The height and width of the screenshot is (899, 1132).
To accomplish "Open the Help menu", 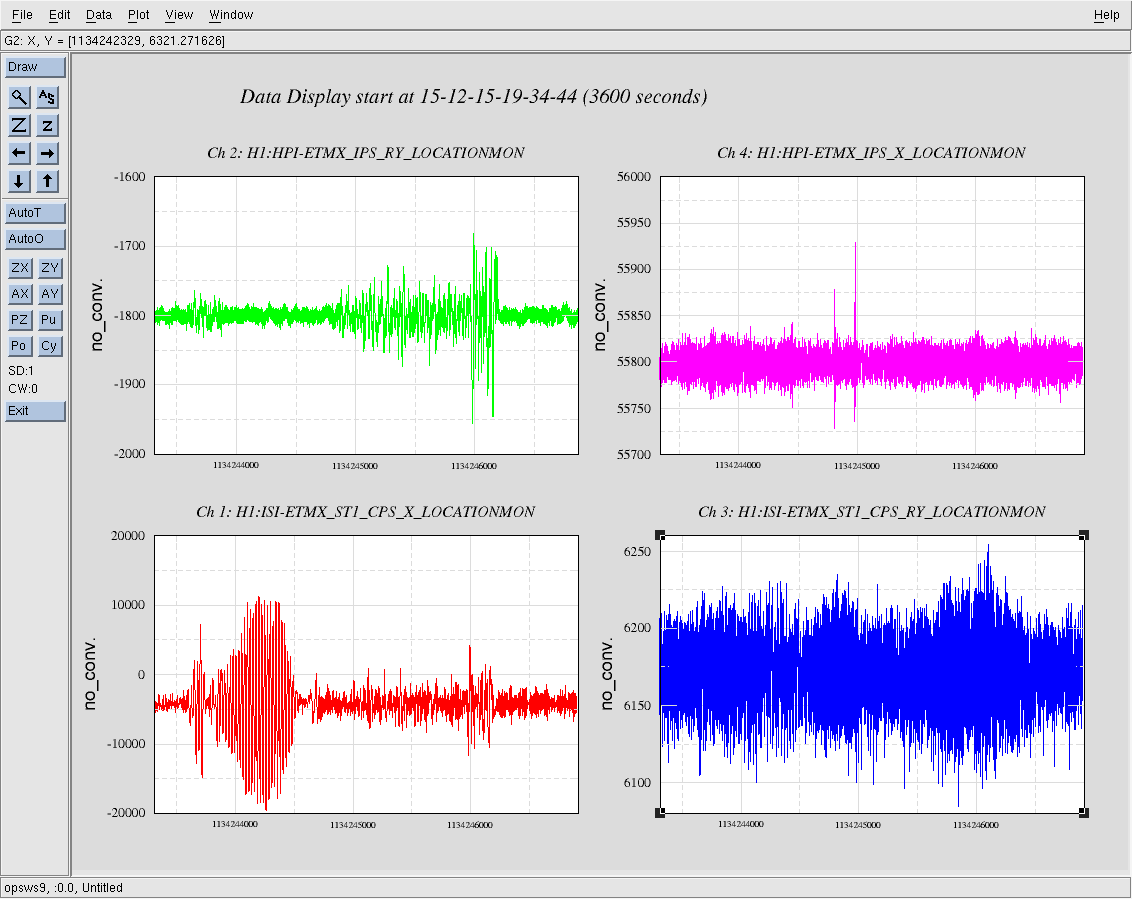I will tap(1106, 14).
